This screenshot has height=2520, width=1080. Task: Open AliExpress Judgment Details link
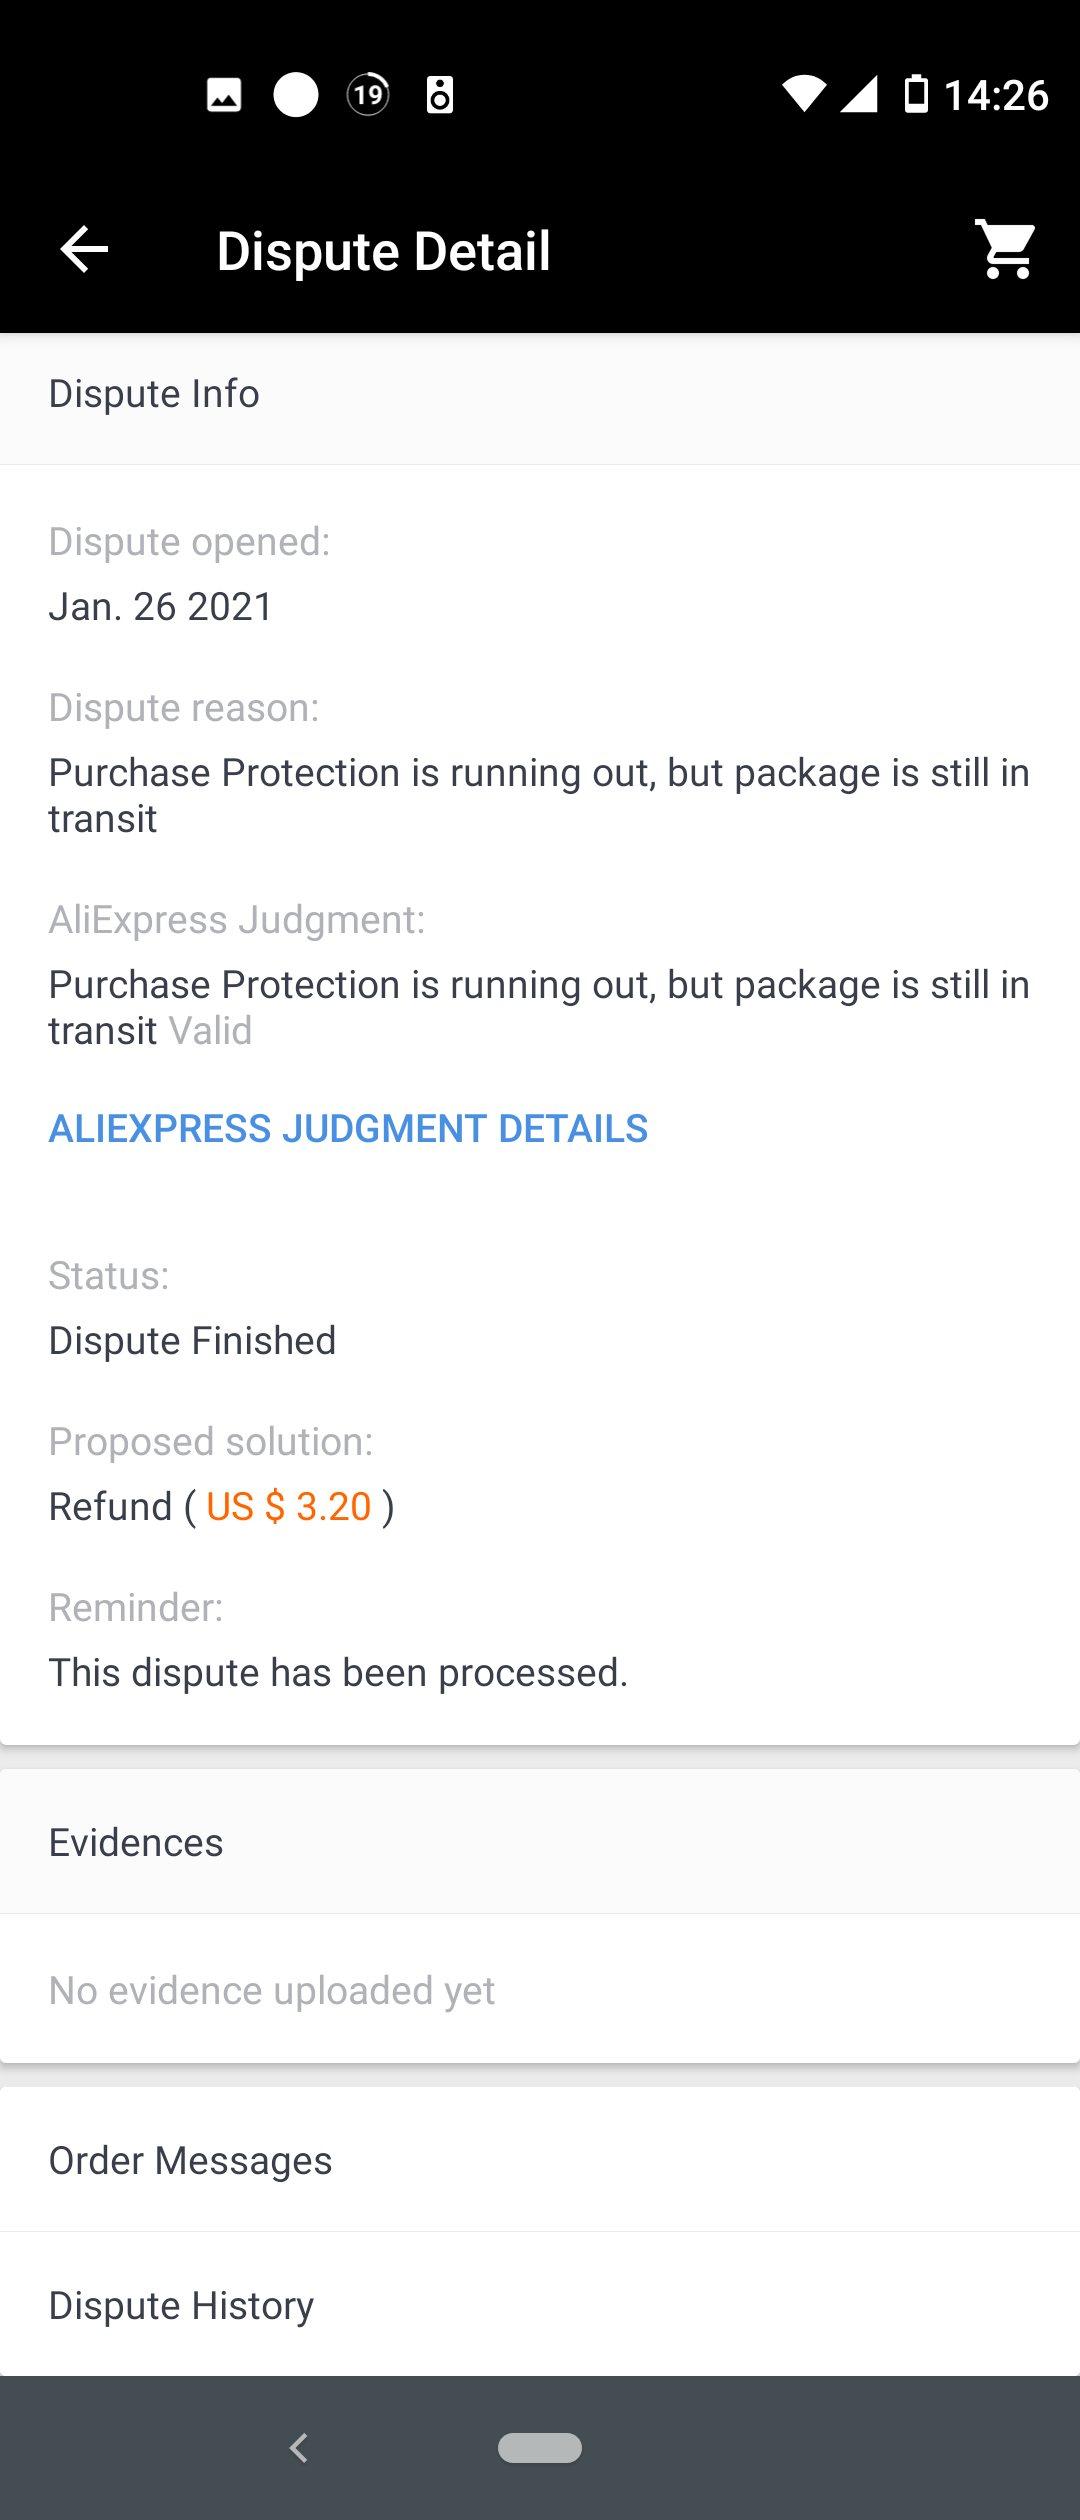(348, 1129)
